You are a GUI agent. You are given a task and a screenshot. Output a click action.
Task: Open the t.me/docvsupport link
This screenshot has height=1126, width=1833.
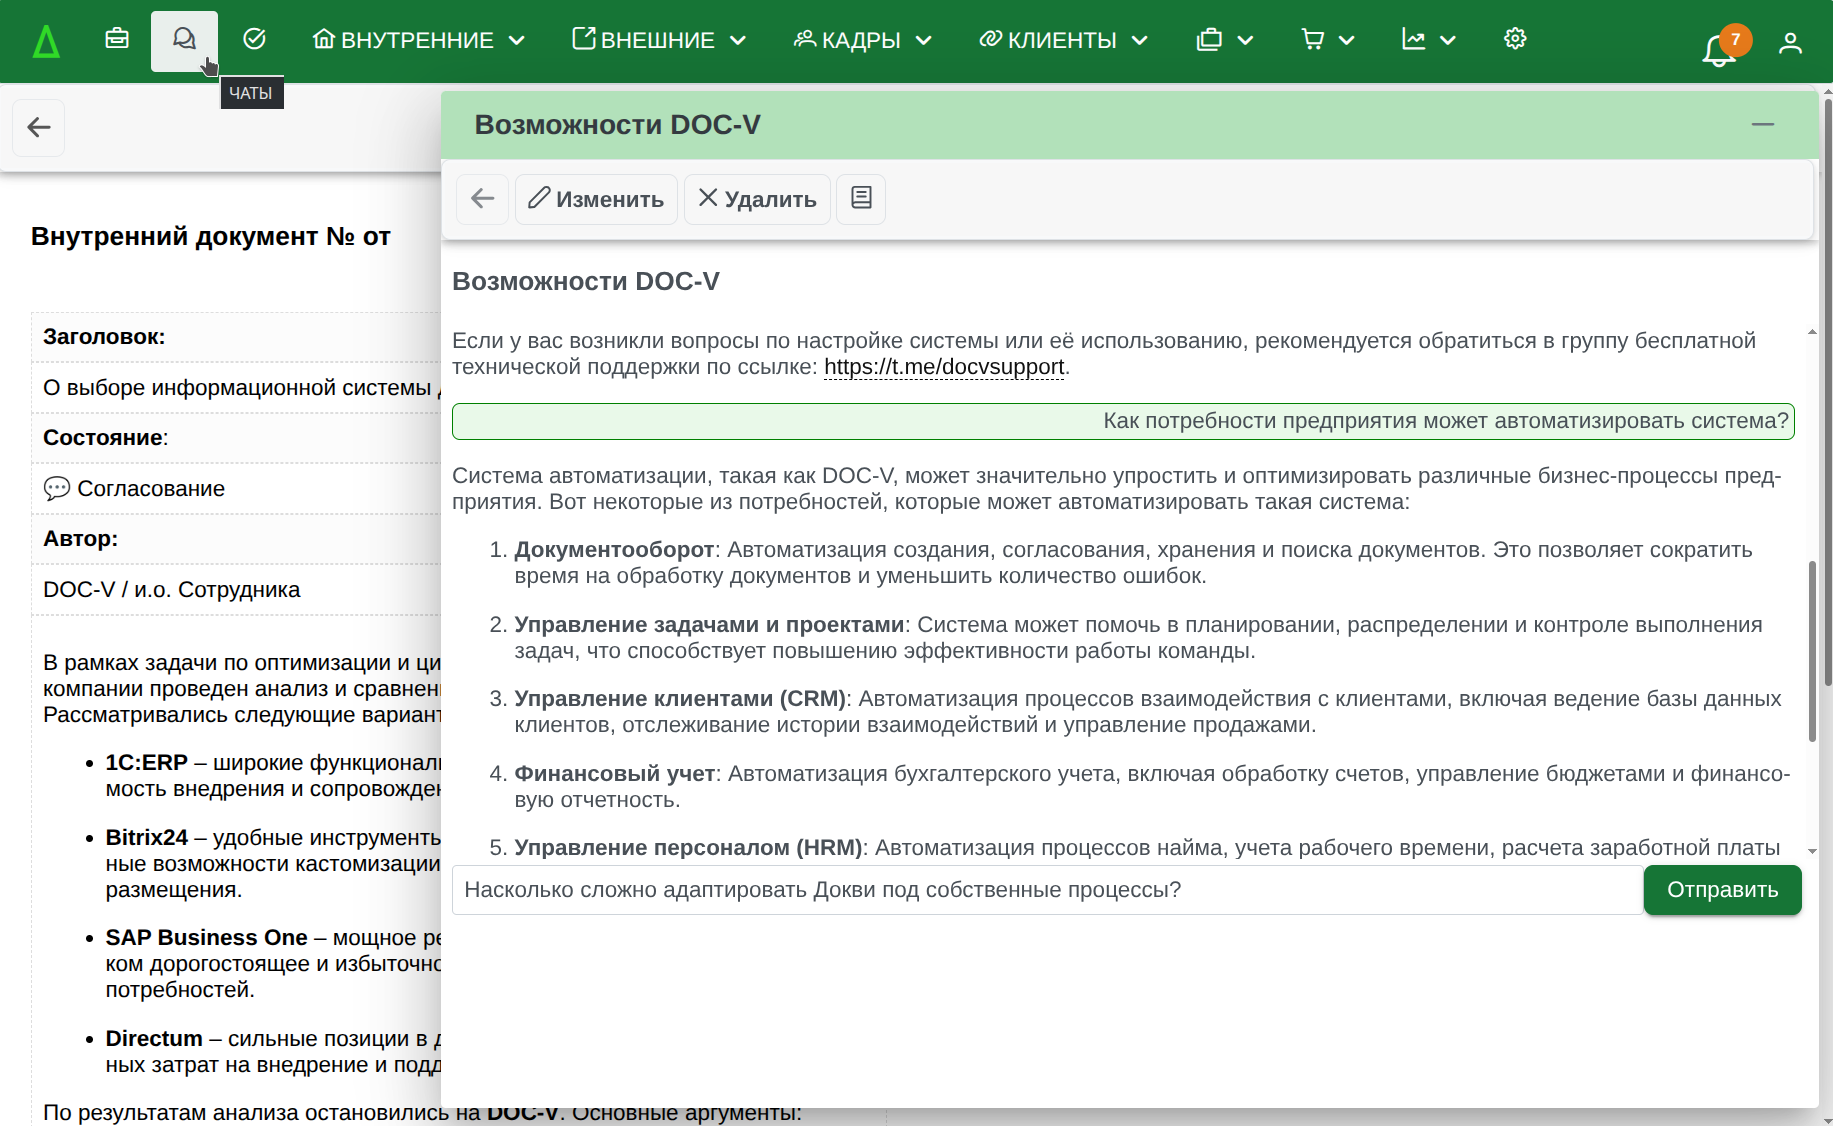pyautogui.click(x=943, y=367)
